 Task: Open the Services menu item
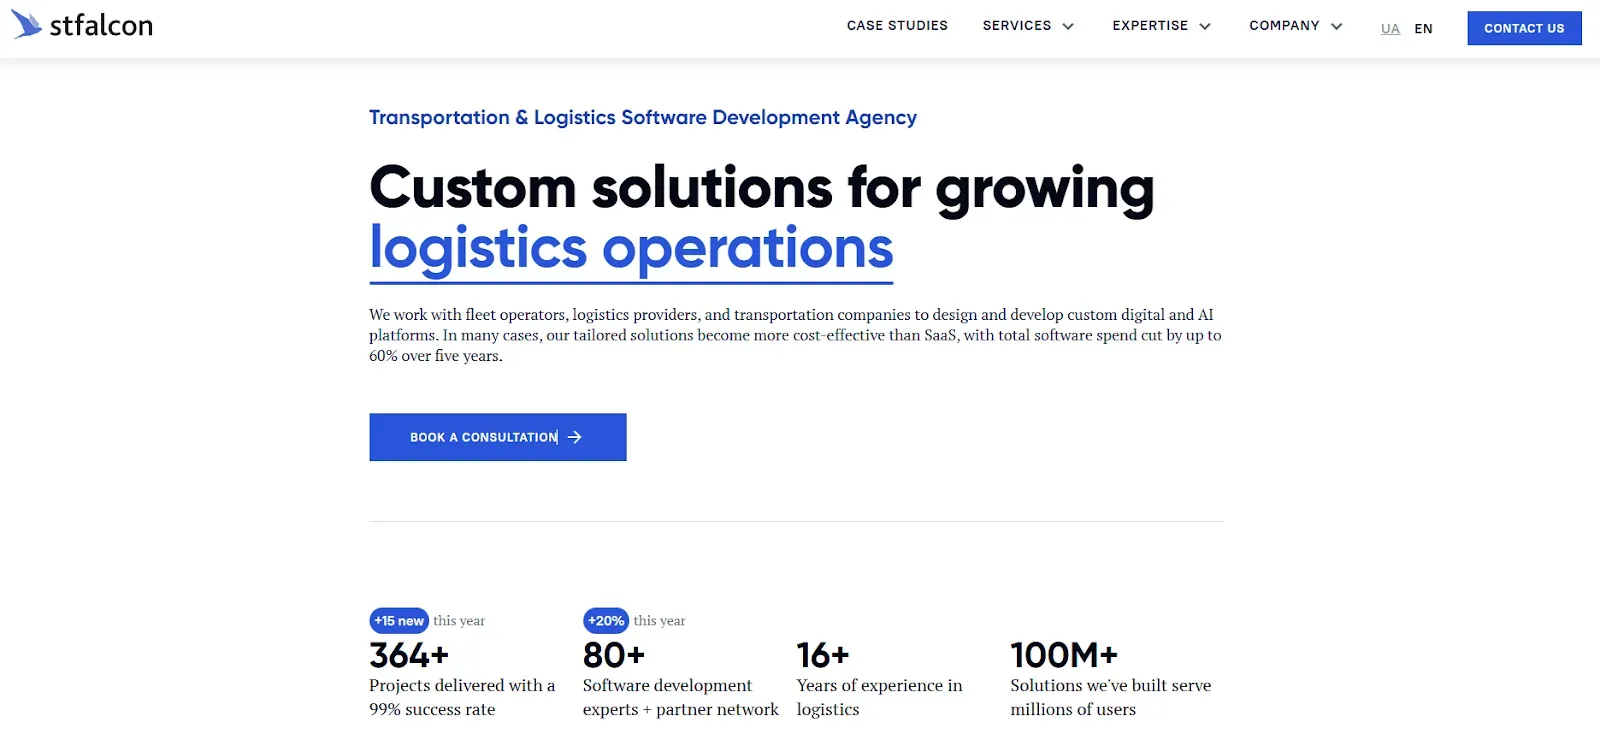[x=1016, y=26]
